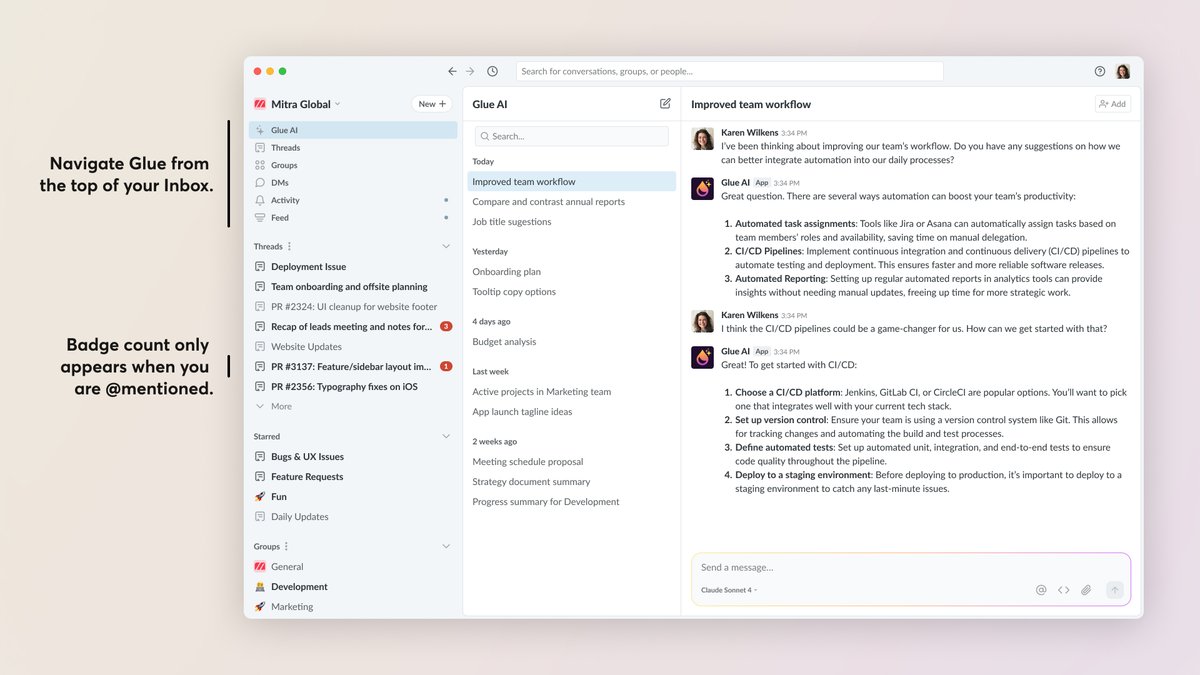Select Progress summary for Development chat
This screenshot has height=675, width=1200.
point(572,502)
